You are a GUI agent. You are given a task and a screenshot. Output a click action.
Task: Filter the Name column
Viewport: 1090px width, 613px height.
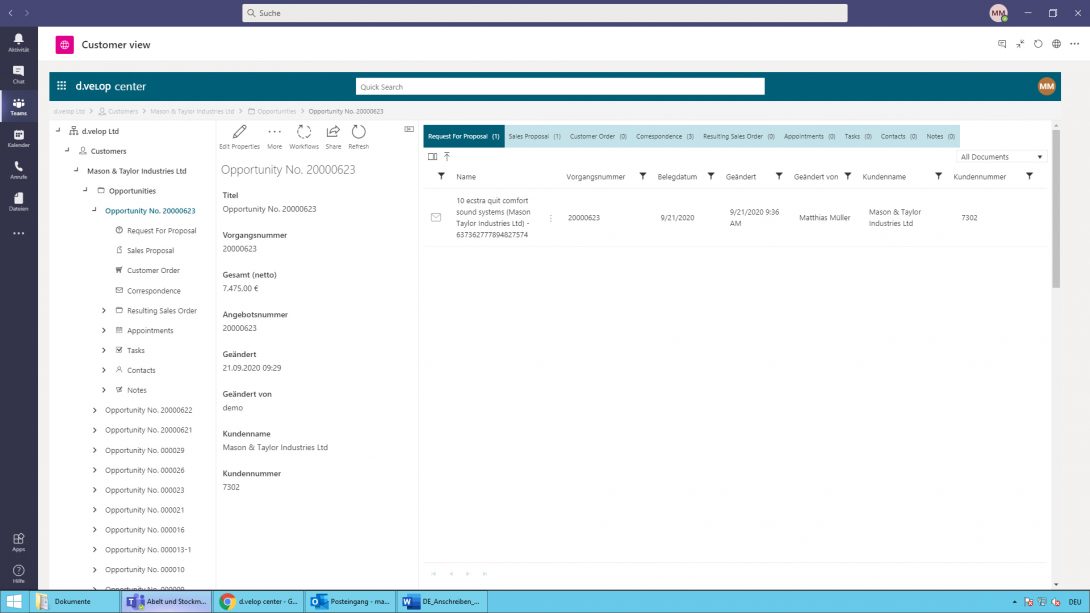pos(441,177)
